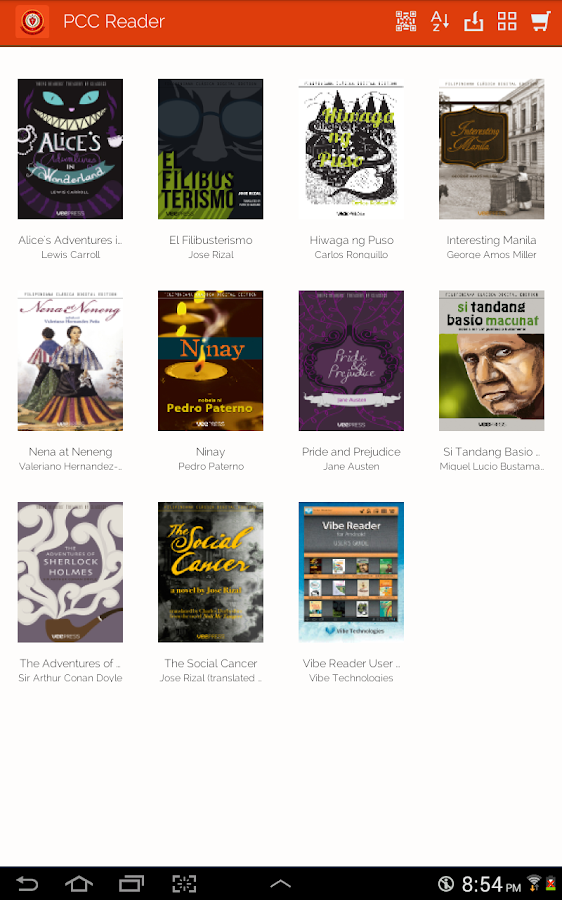This screenshot has height=900, width=562.
Task: Open the Ninay book by Pedro Paterno
Action: (211, 360)
